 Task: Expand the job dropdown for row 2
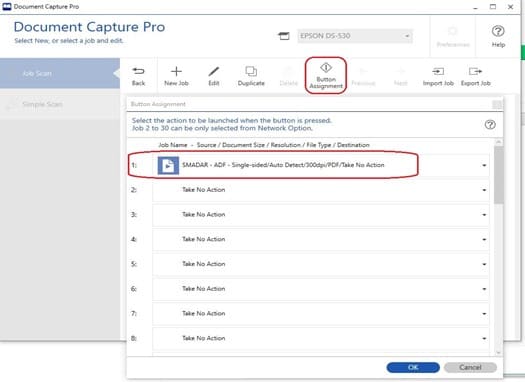[484, 190]
